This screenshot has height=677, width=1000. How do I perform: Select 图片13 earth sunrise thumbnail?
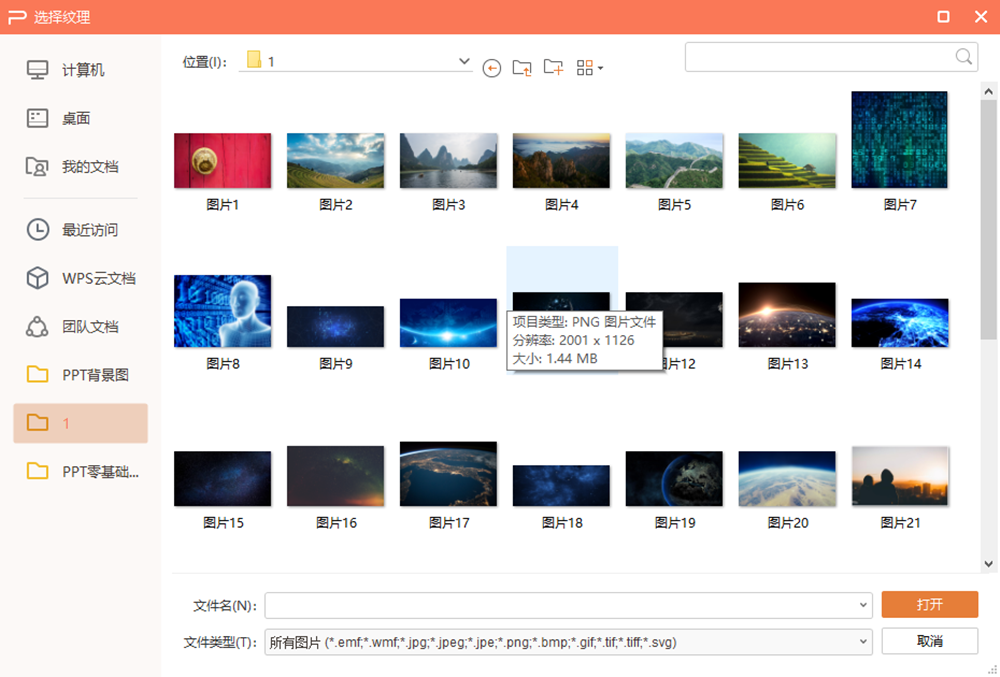click(x=787, y=315)
